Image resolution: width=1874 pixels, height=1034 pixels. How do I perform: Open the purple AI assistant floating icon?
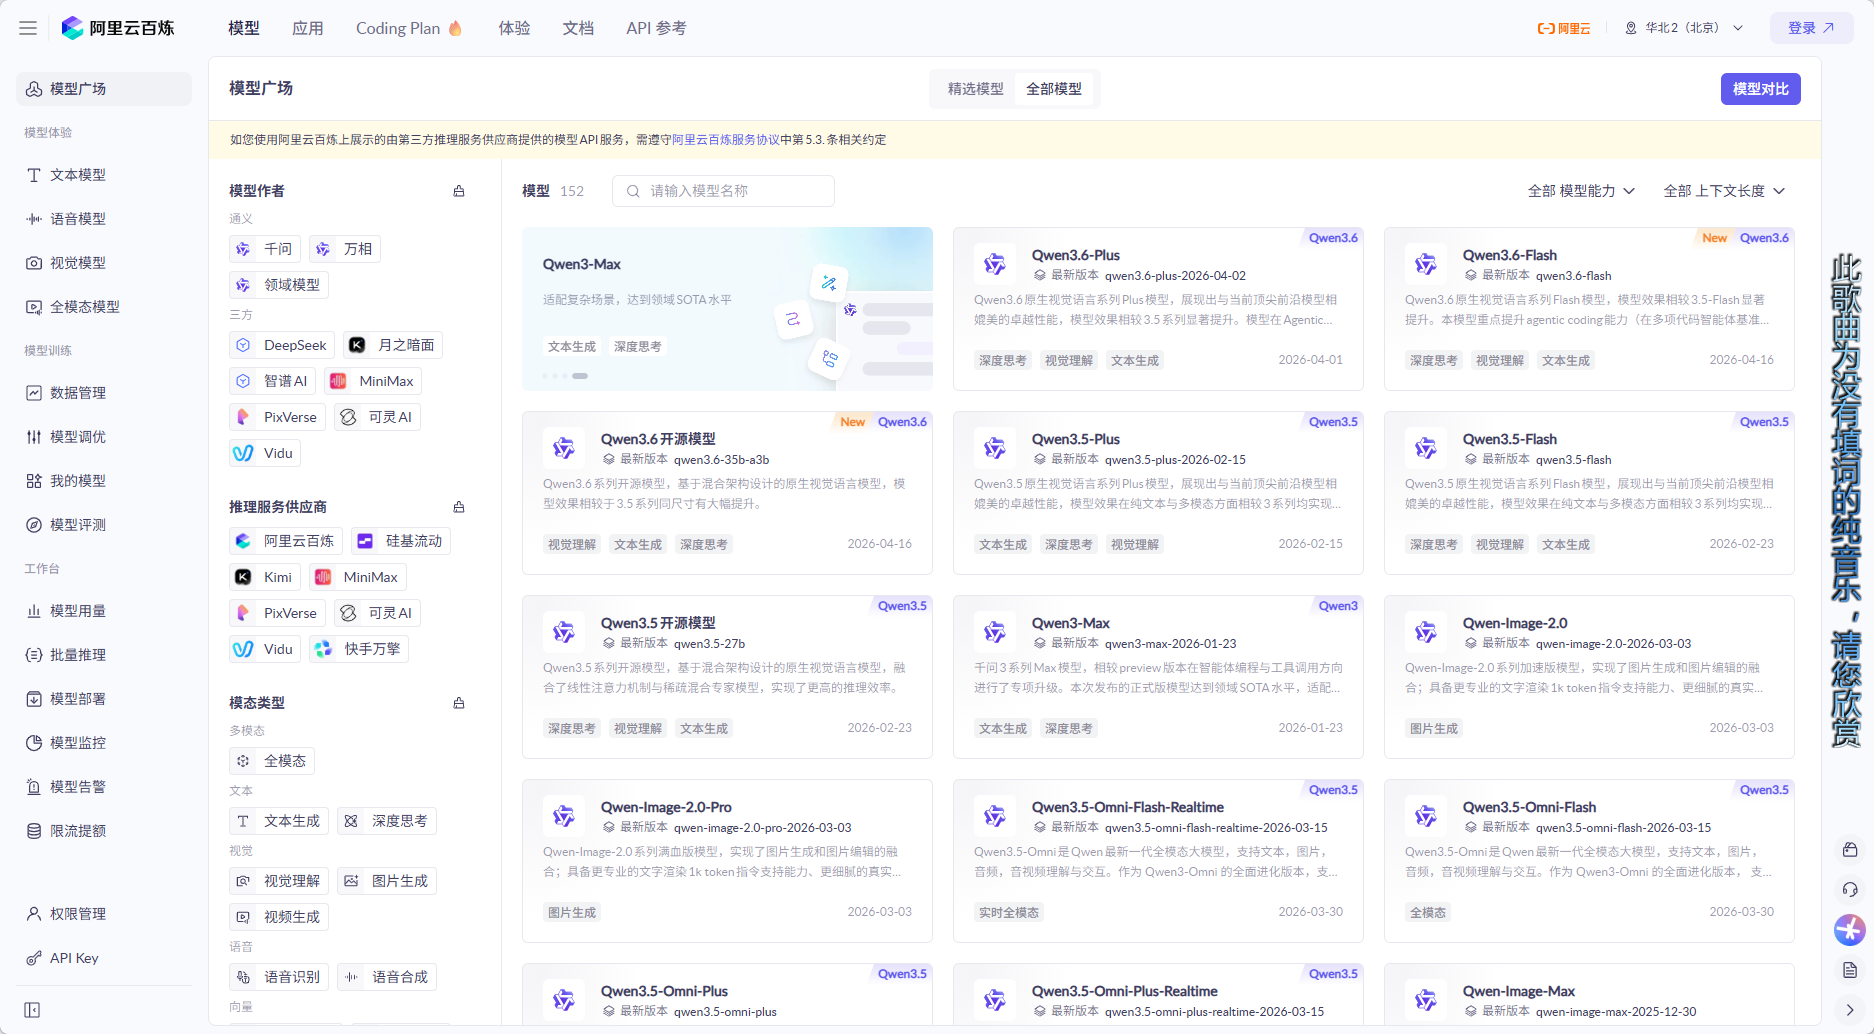click(x=1850, y=930)
